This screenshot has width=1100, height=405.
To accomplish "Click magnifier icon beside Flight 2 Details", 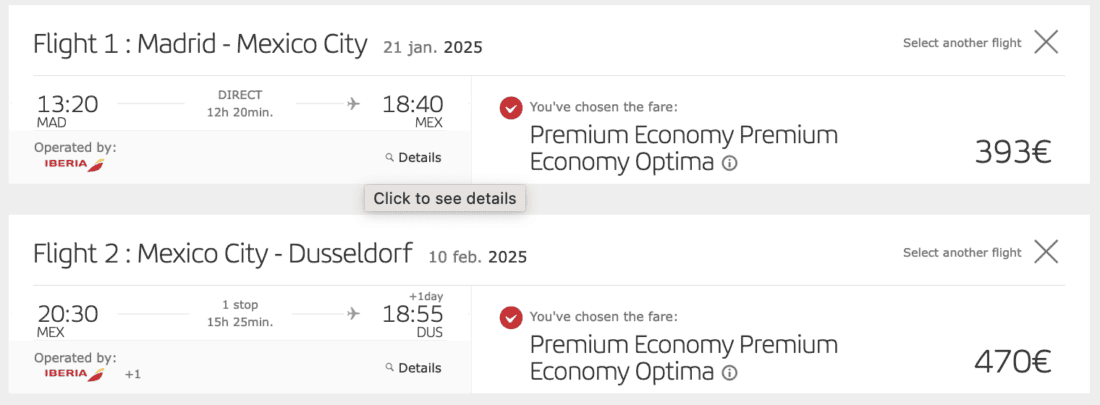I will tap(390, 368).
